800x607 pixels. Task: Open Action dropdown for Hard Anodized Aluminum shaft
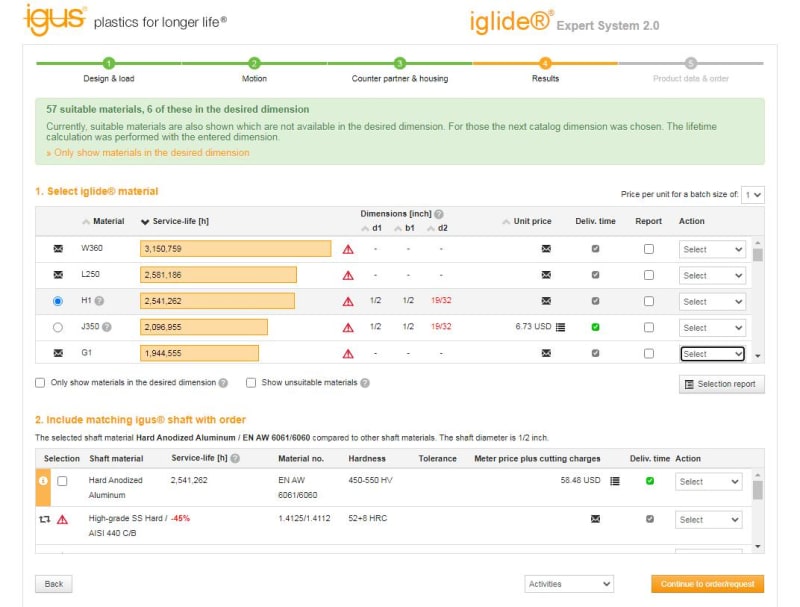click(708, 482)
